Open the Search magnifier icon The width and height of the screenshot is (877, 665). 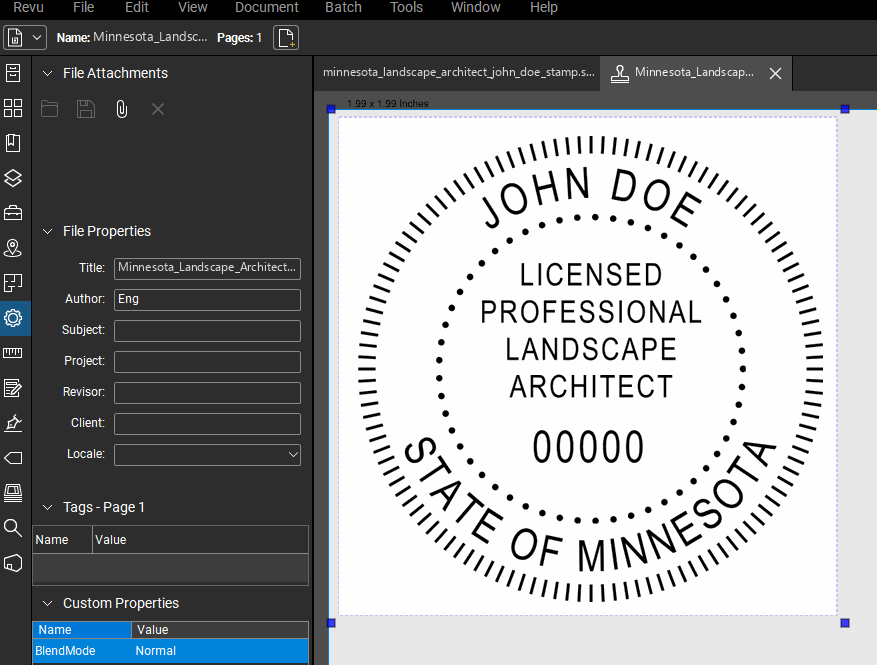13,528
